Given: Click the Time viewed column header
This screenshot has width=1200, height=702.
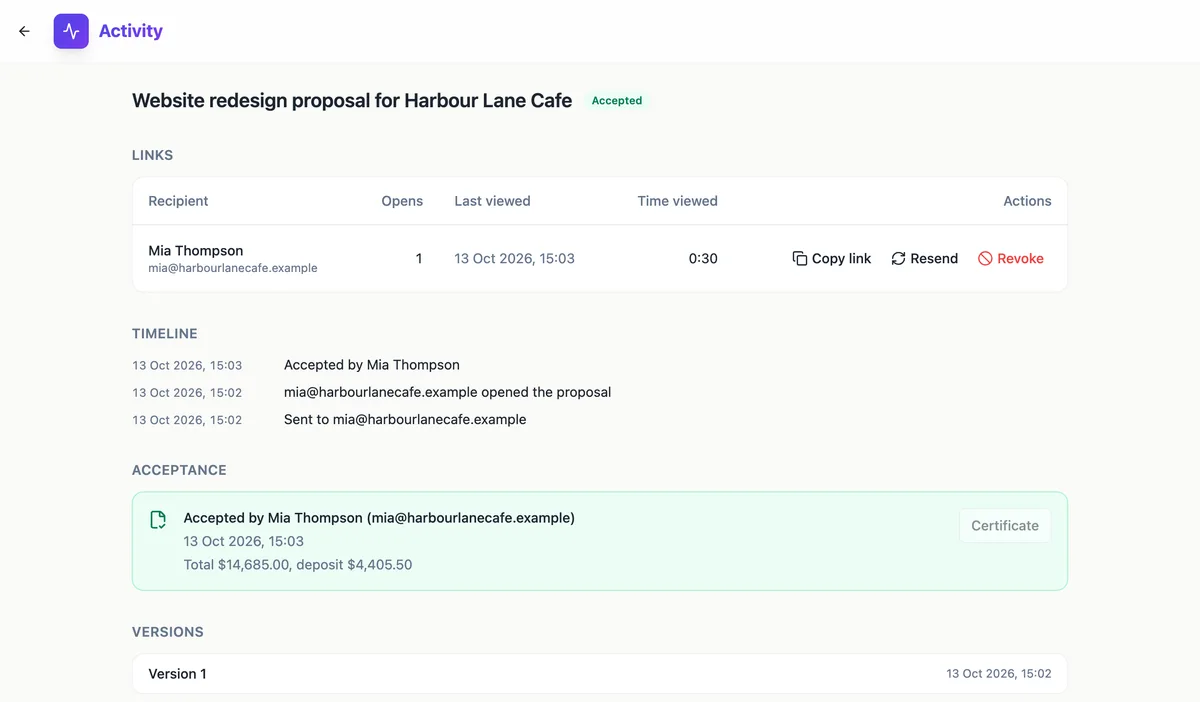Looking at the screenshot, I should click(678, 201).
